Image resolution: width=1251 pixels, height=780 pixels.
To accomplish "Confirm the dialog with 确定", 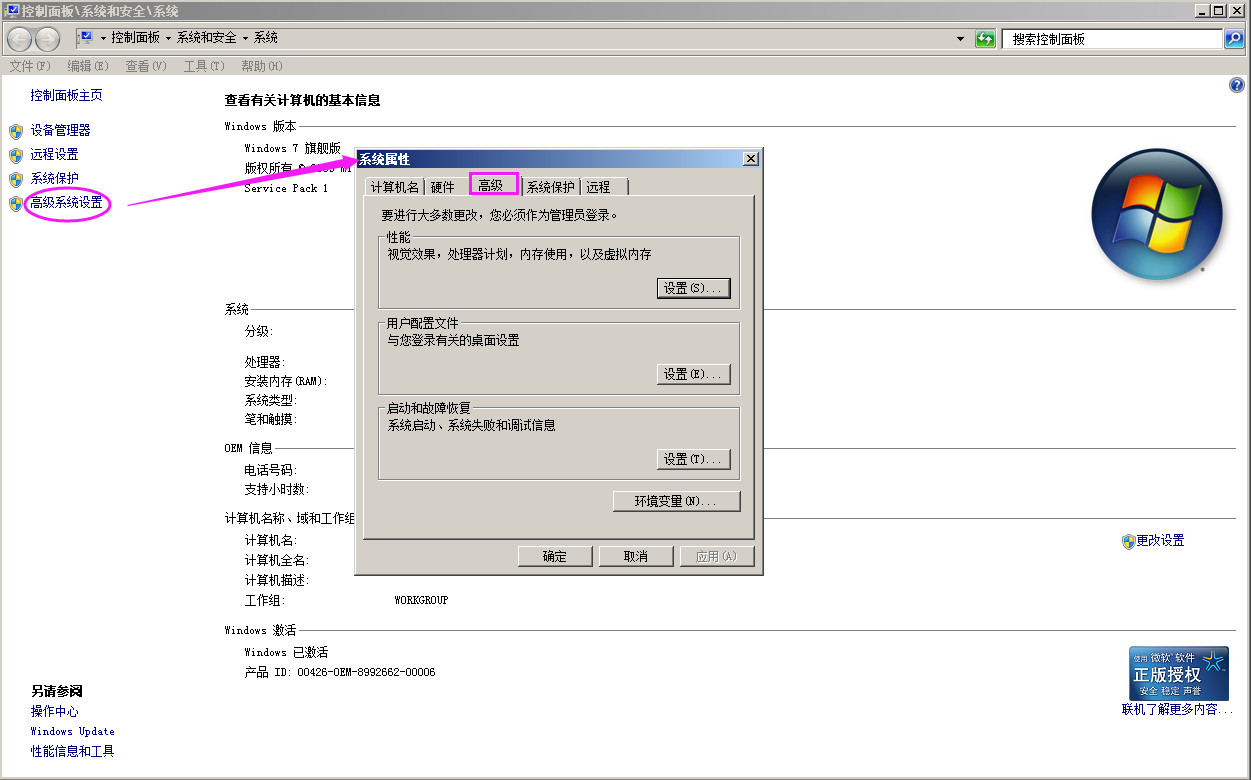I will pos(555,556).
